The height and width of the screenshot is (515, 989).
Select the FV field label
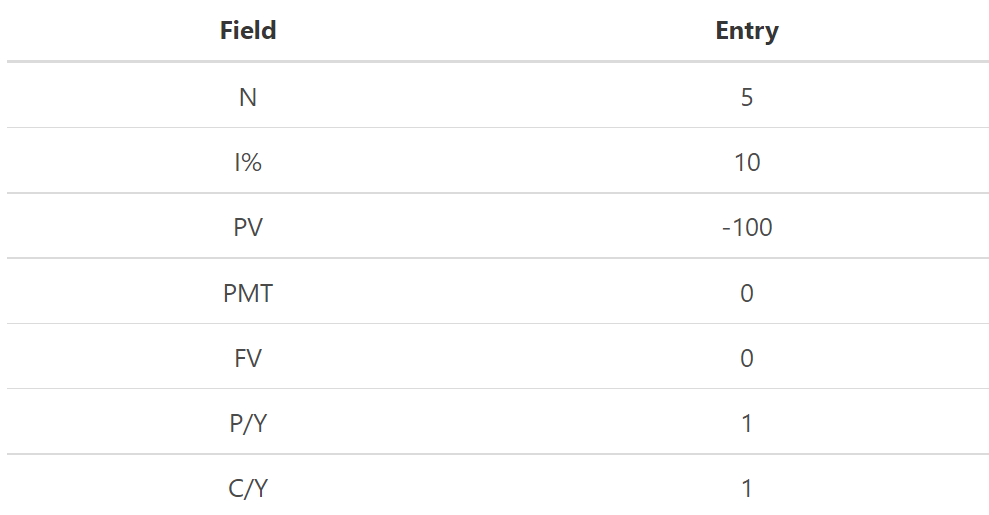click(248, 358)
